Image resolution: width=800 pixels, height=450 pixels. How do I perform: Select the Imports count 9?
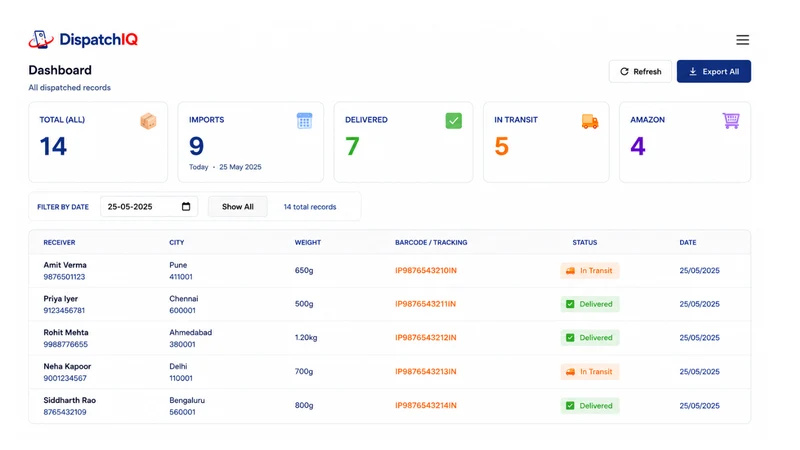(196, 146)
